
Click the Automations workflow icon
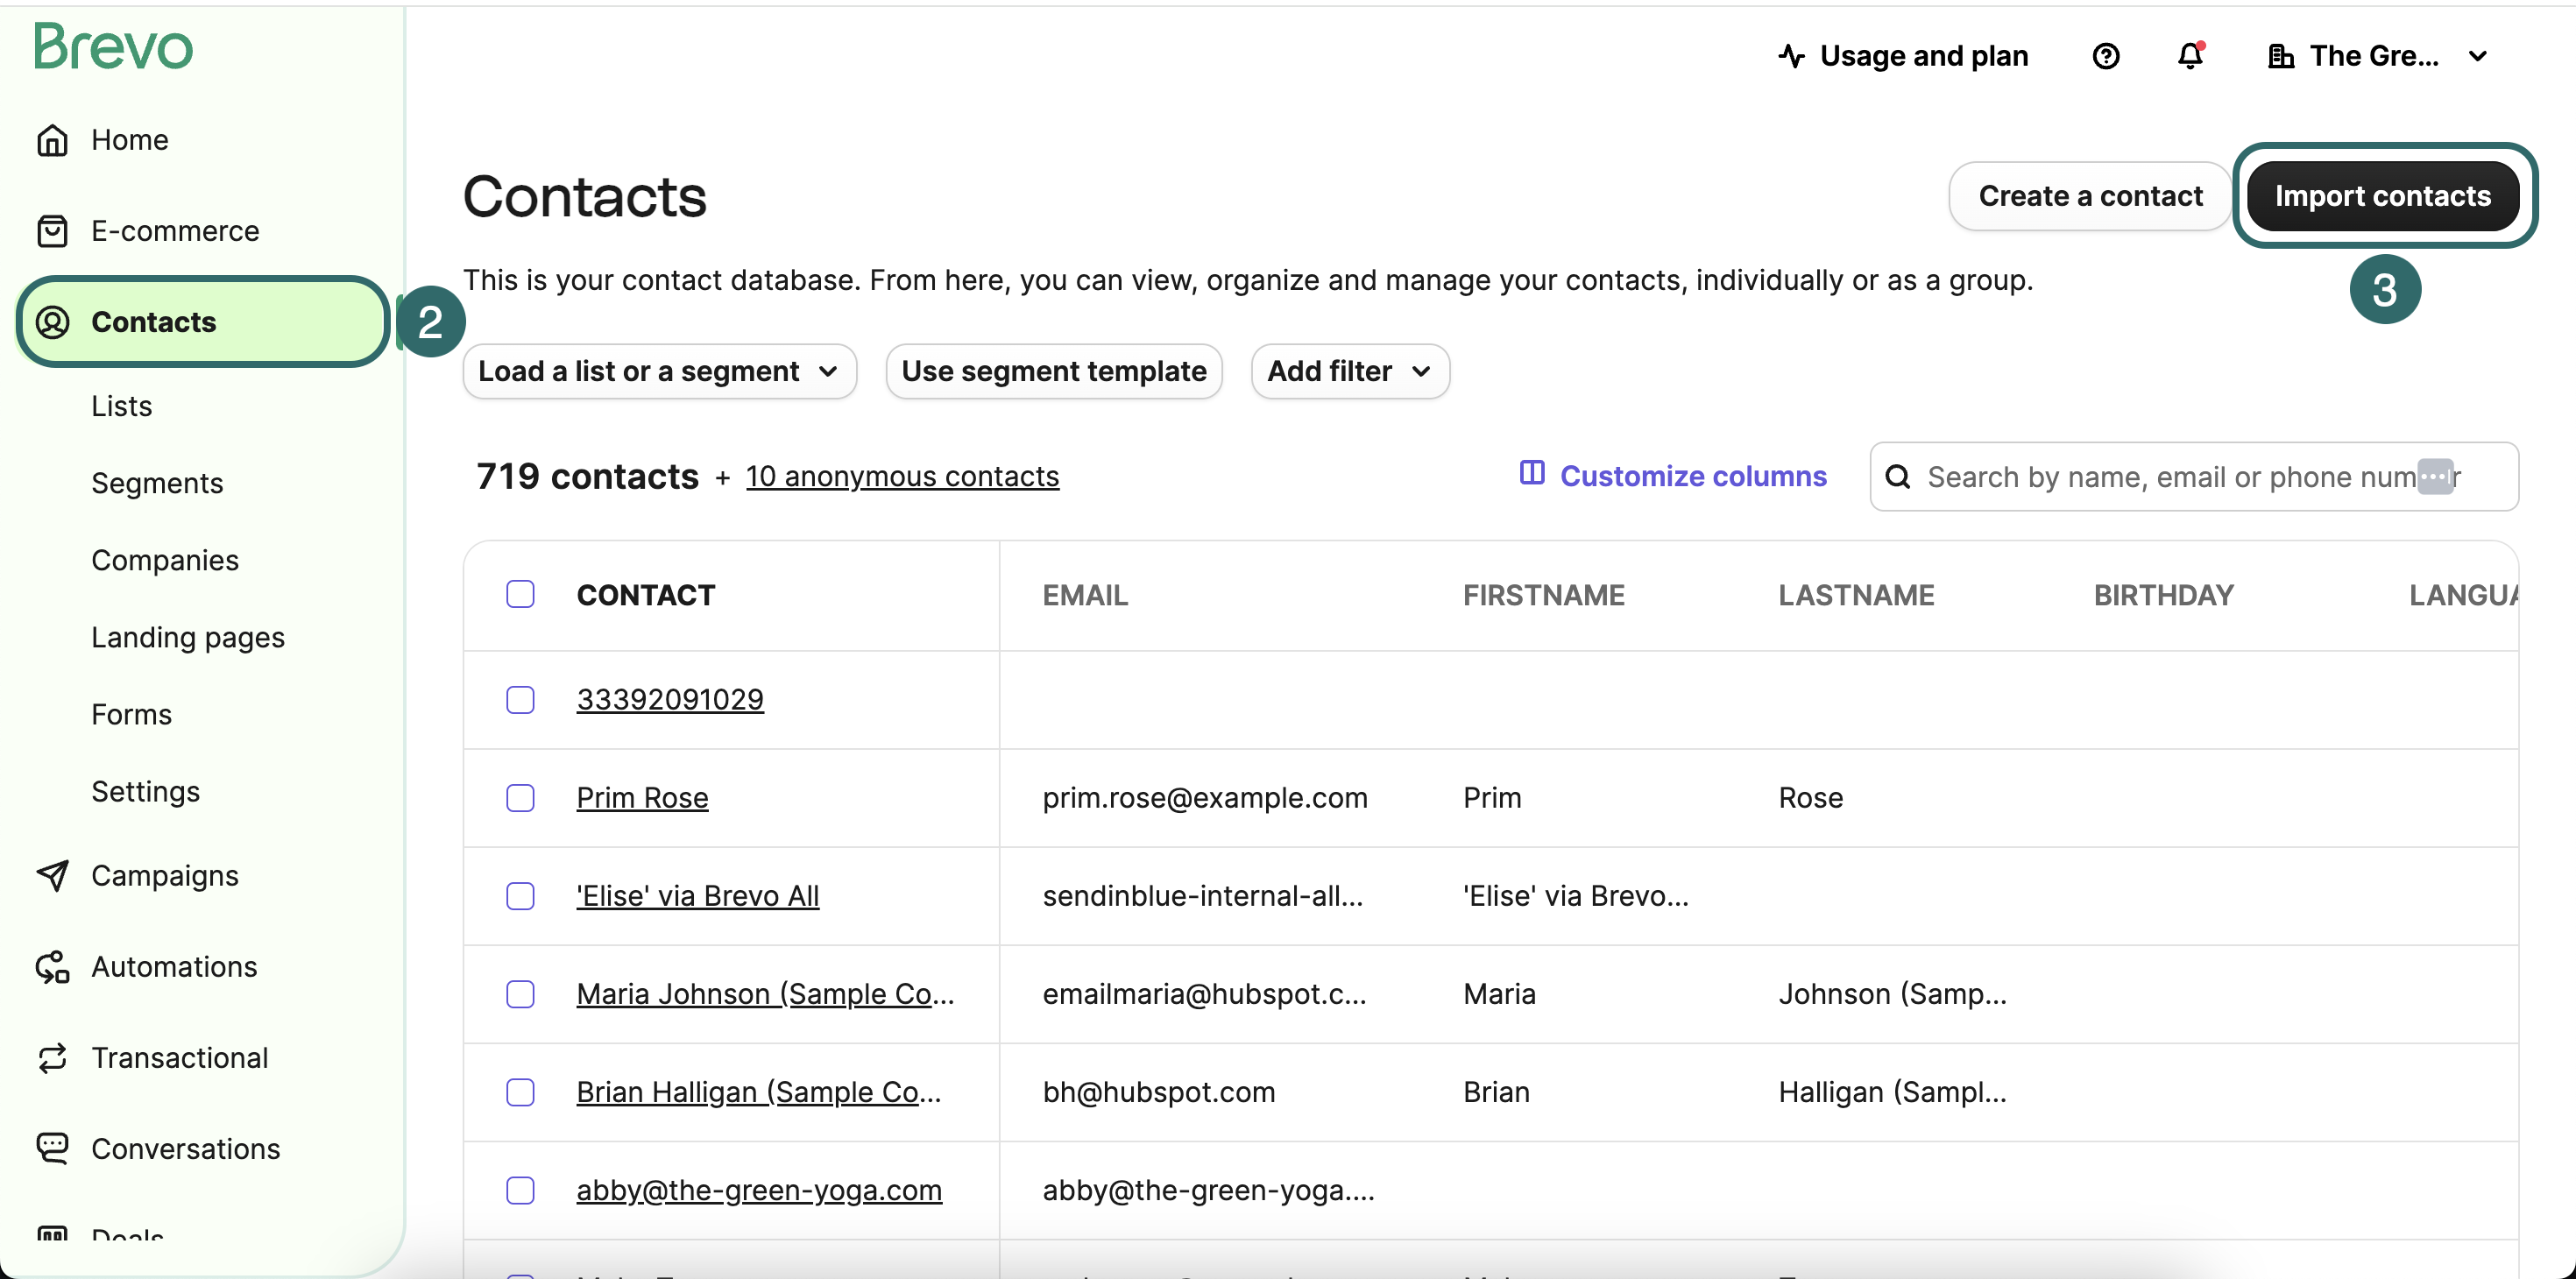[x=52, y=967]
